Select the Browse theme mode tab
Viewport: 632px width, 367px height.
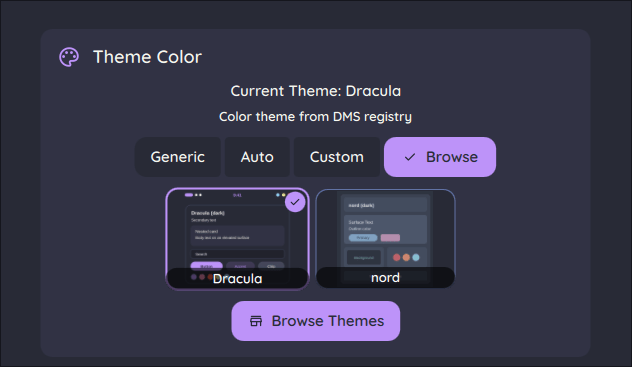point(440,157)
